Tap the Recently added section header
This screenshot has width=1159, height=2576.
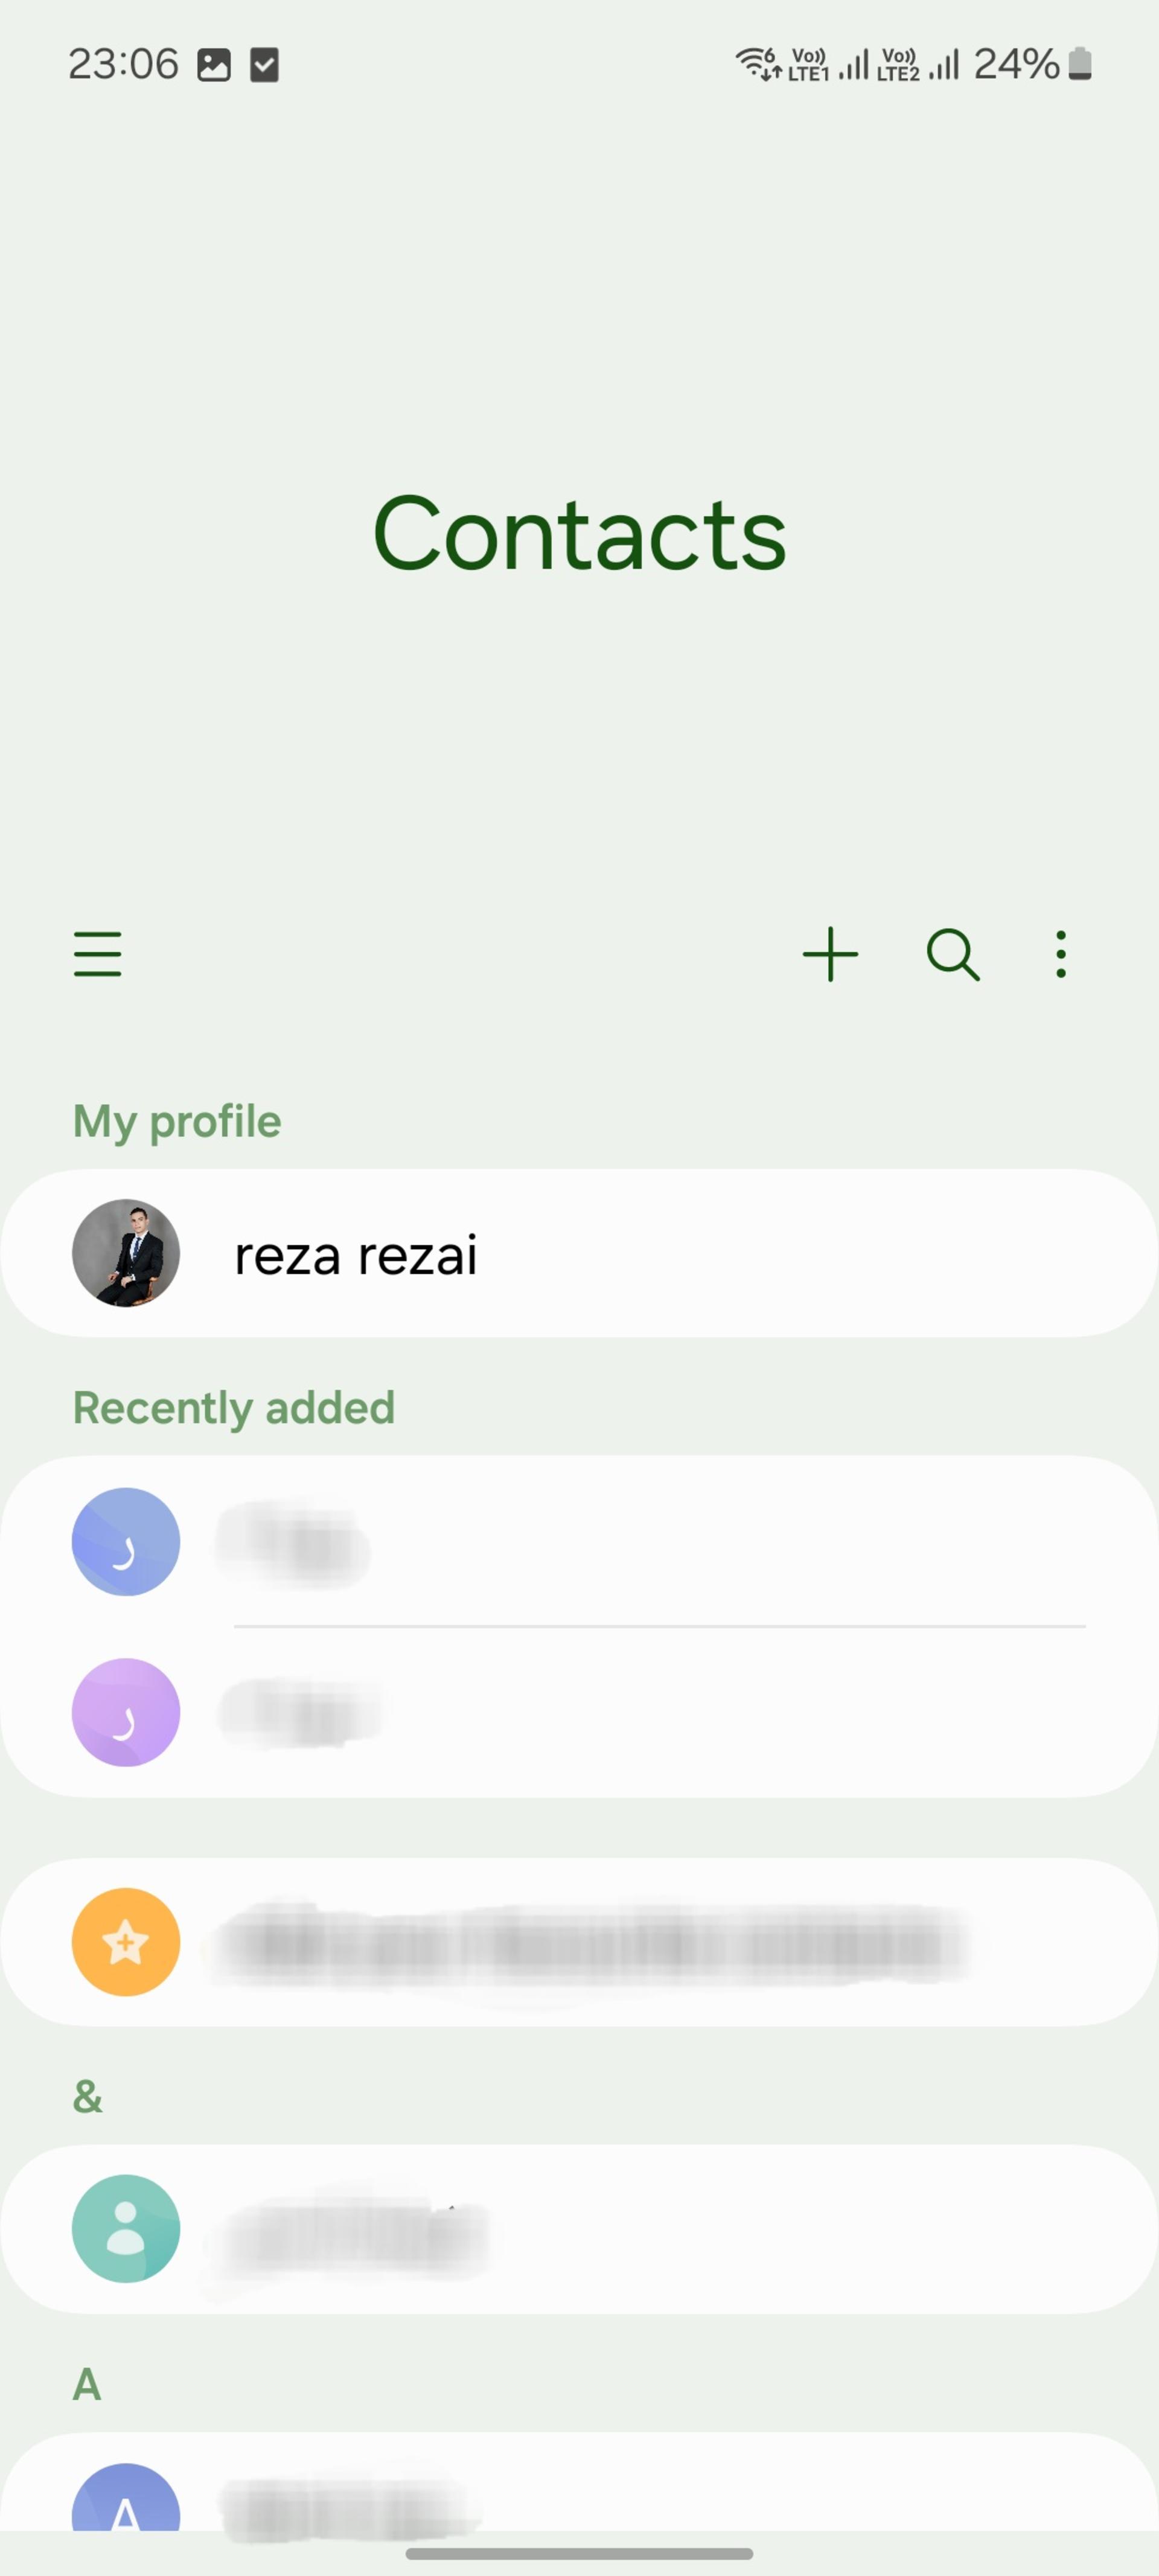click(x=234, y=1408)
